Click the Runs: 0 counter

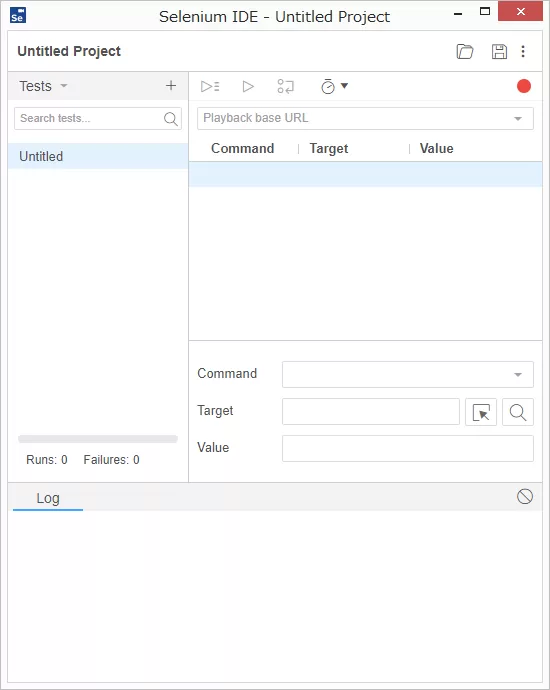click(47, 459)
